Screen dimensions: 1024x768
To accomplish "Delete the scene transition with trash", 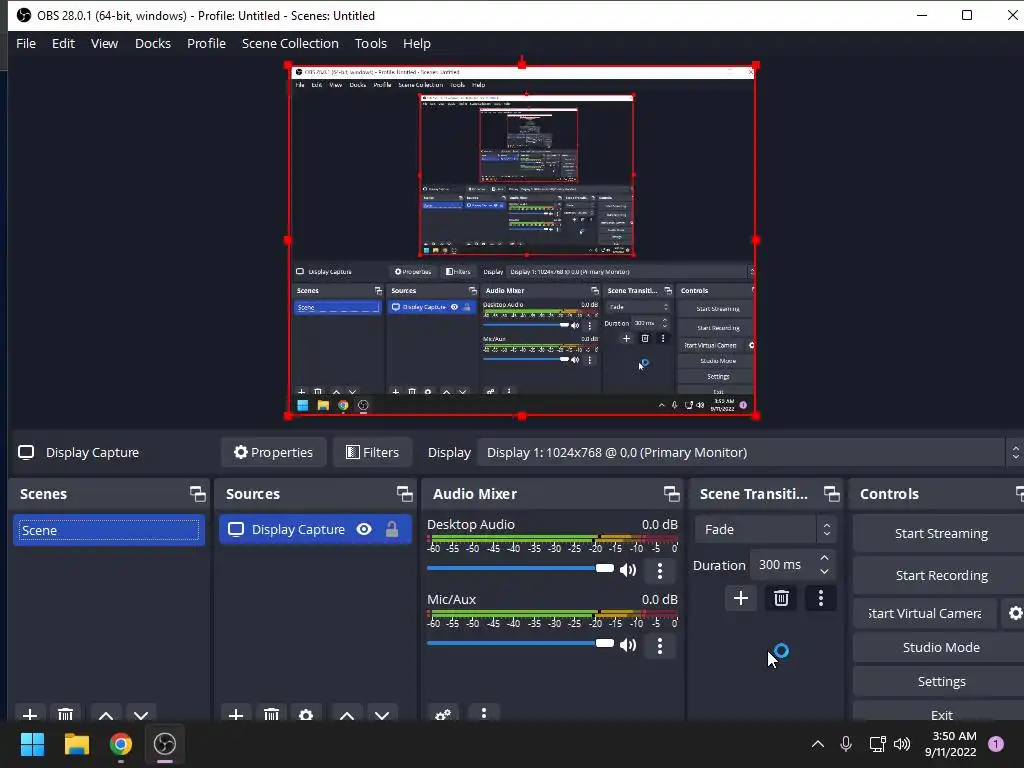I will (781, 598).
